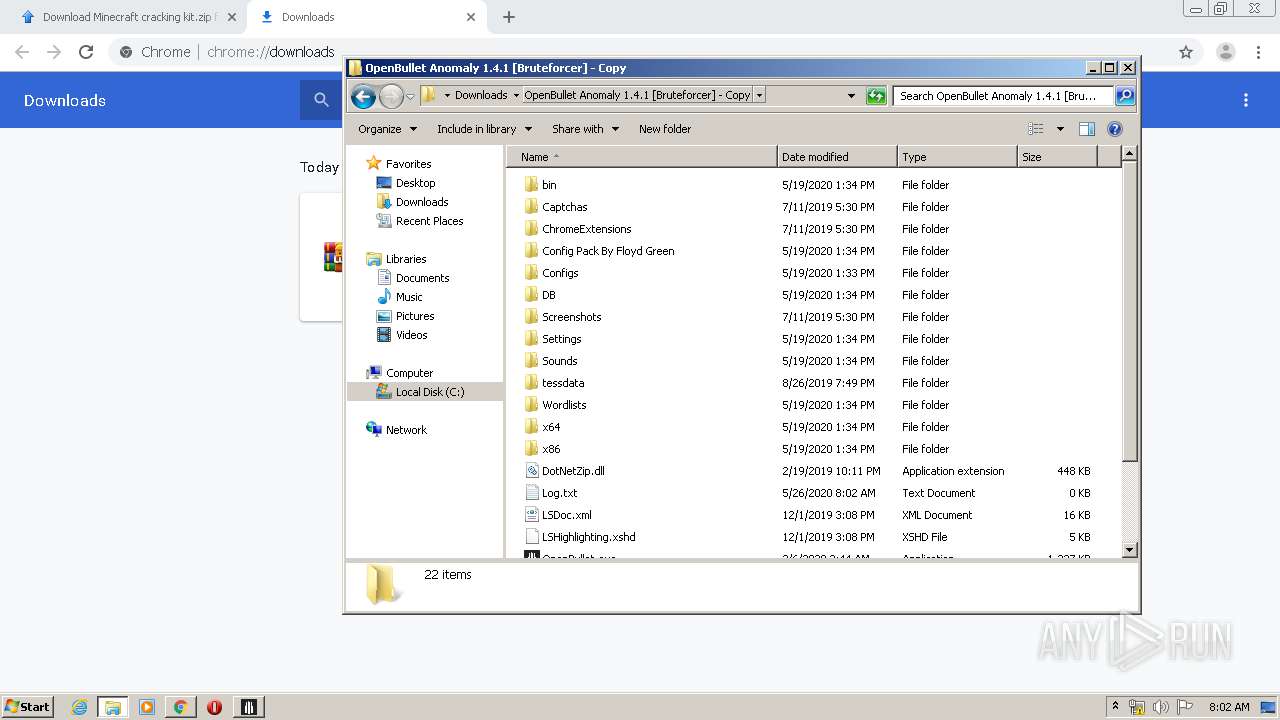Select Local Disk (C:) in navigation pane
Viewport: 1280px width, 720px height.
[429, 392]
